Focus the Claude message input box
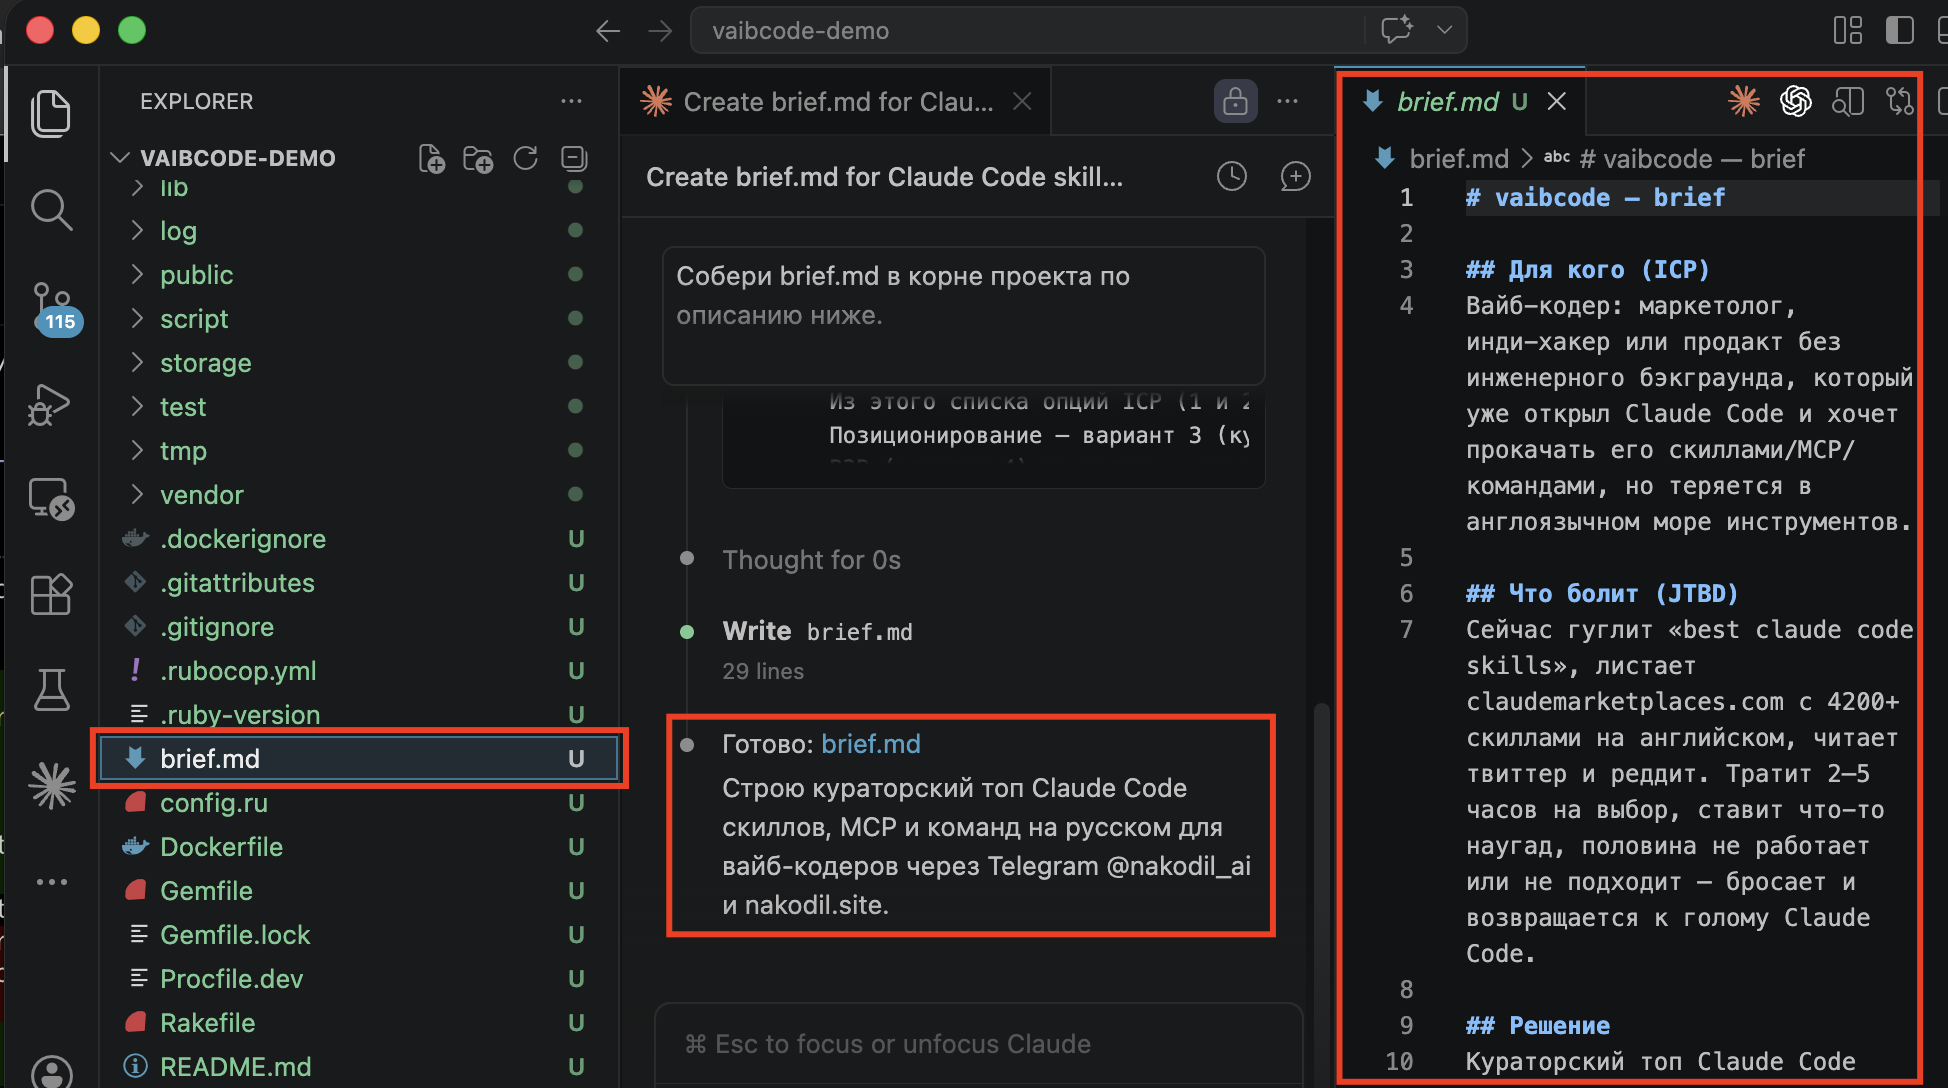 coord(978,1045)
